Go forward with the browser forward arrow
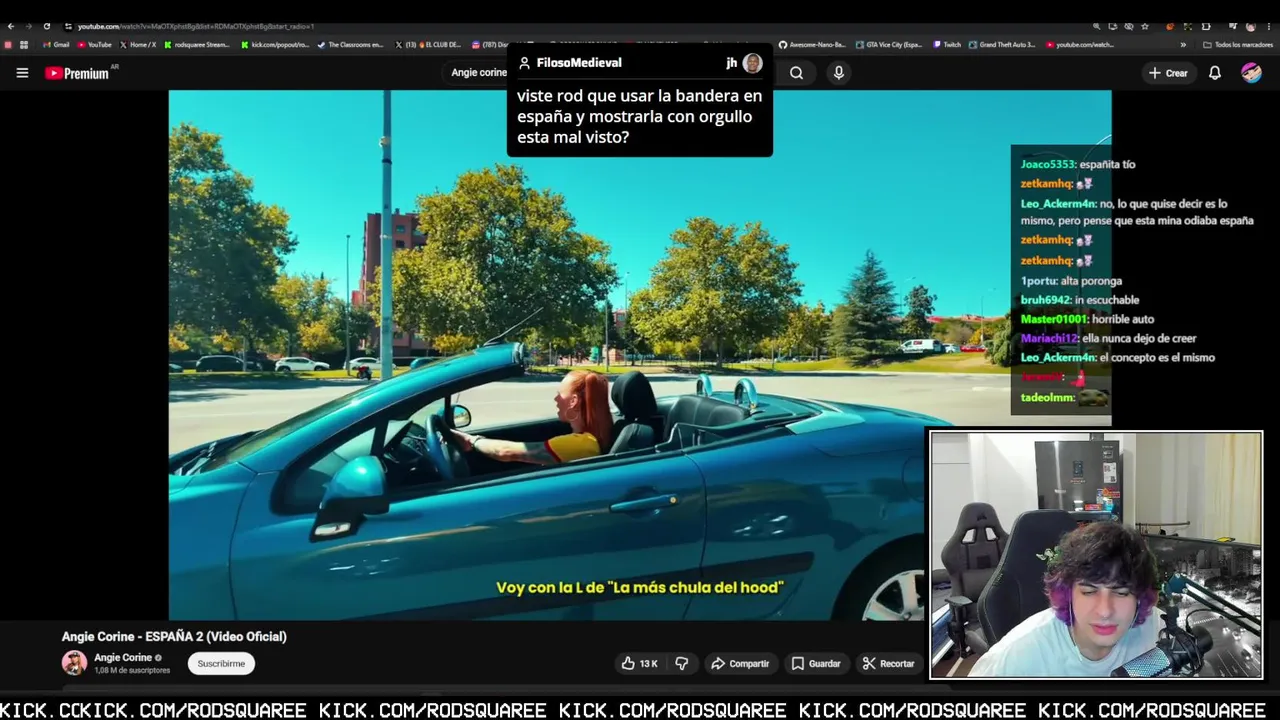1280x720 pixels. click(x=28, y=26)
